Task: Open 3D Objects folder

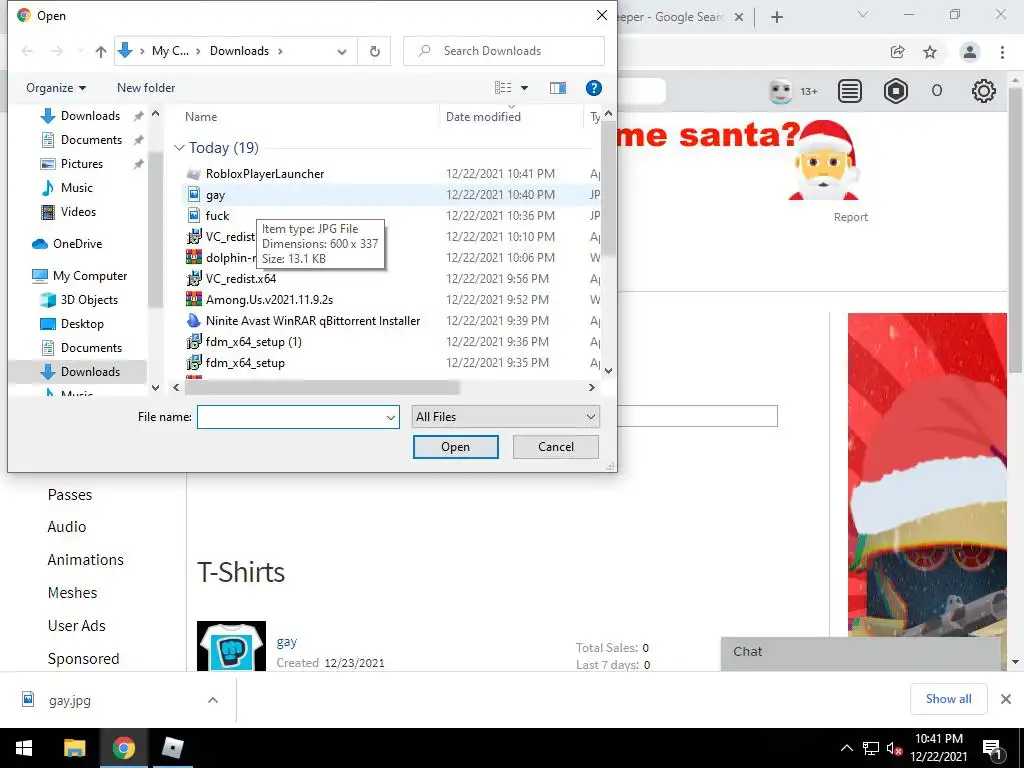Action: [89, 300]
